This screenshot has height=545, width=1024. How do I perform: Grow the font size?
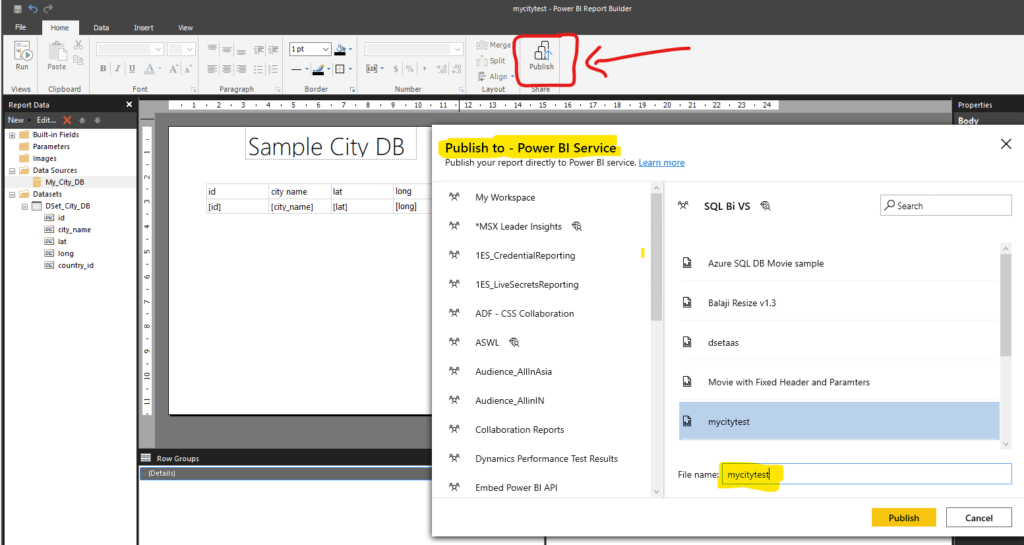(x=174, y=69)
